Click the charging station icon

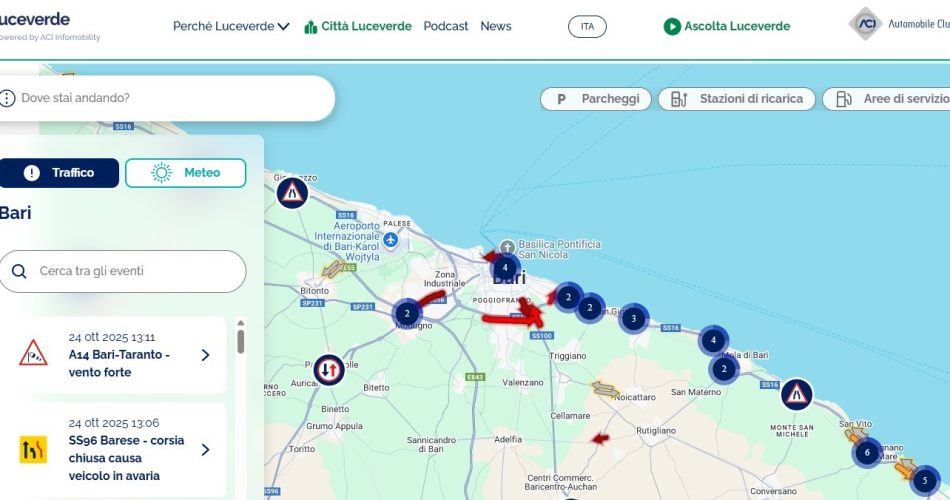pyautogui.click(x=679, y=99)
